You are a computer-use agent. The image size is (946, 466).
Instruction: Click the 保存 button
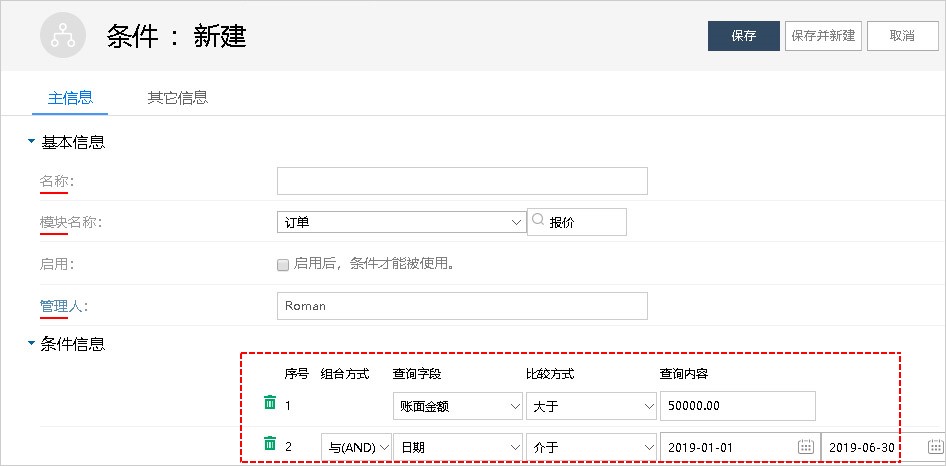coord(743,35)
